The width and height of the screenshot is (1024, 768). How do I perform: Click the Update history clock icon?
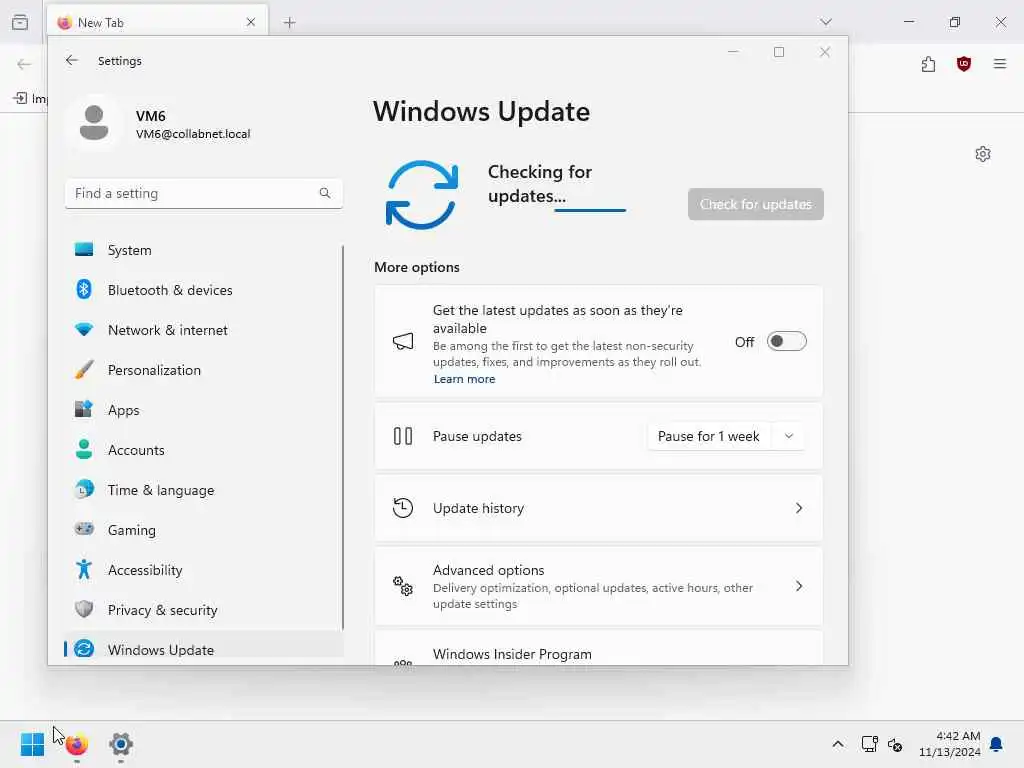(x=403, y=507)
